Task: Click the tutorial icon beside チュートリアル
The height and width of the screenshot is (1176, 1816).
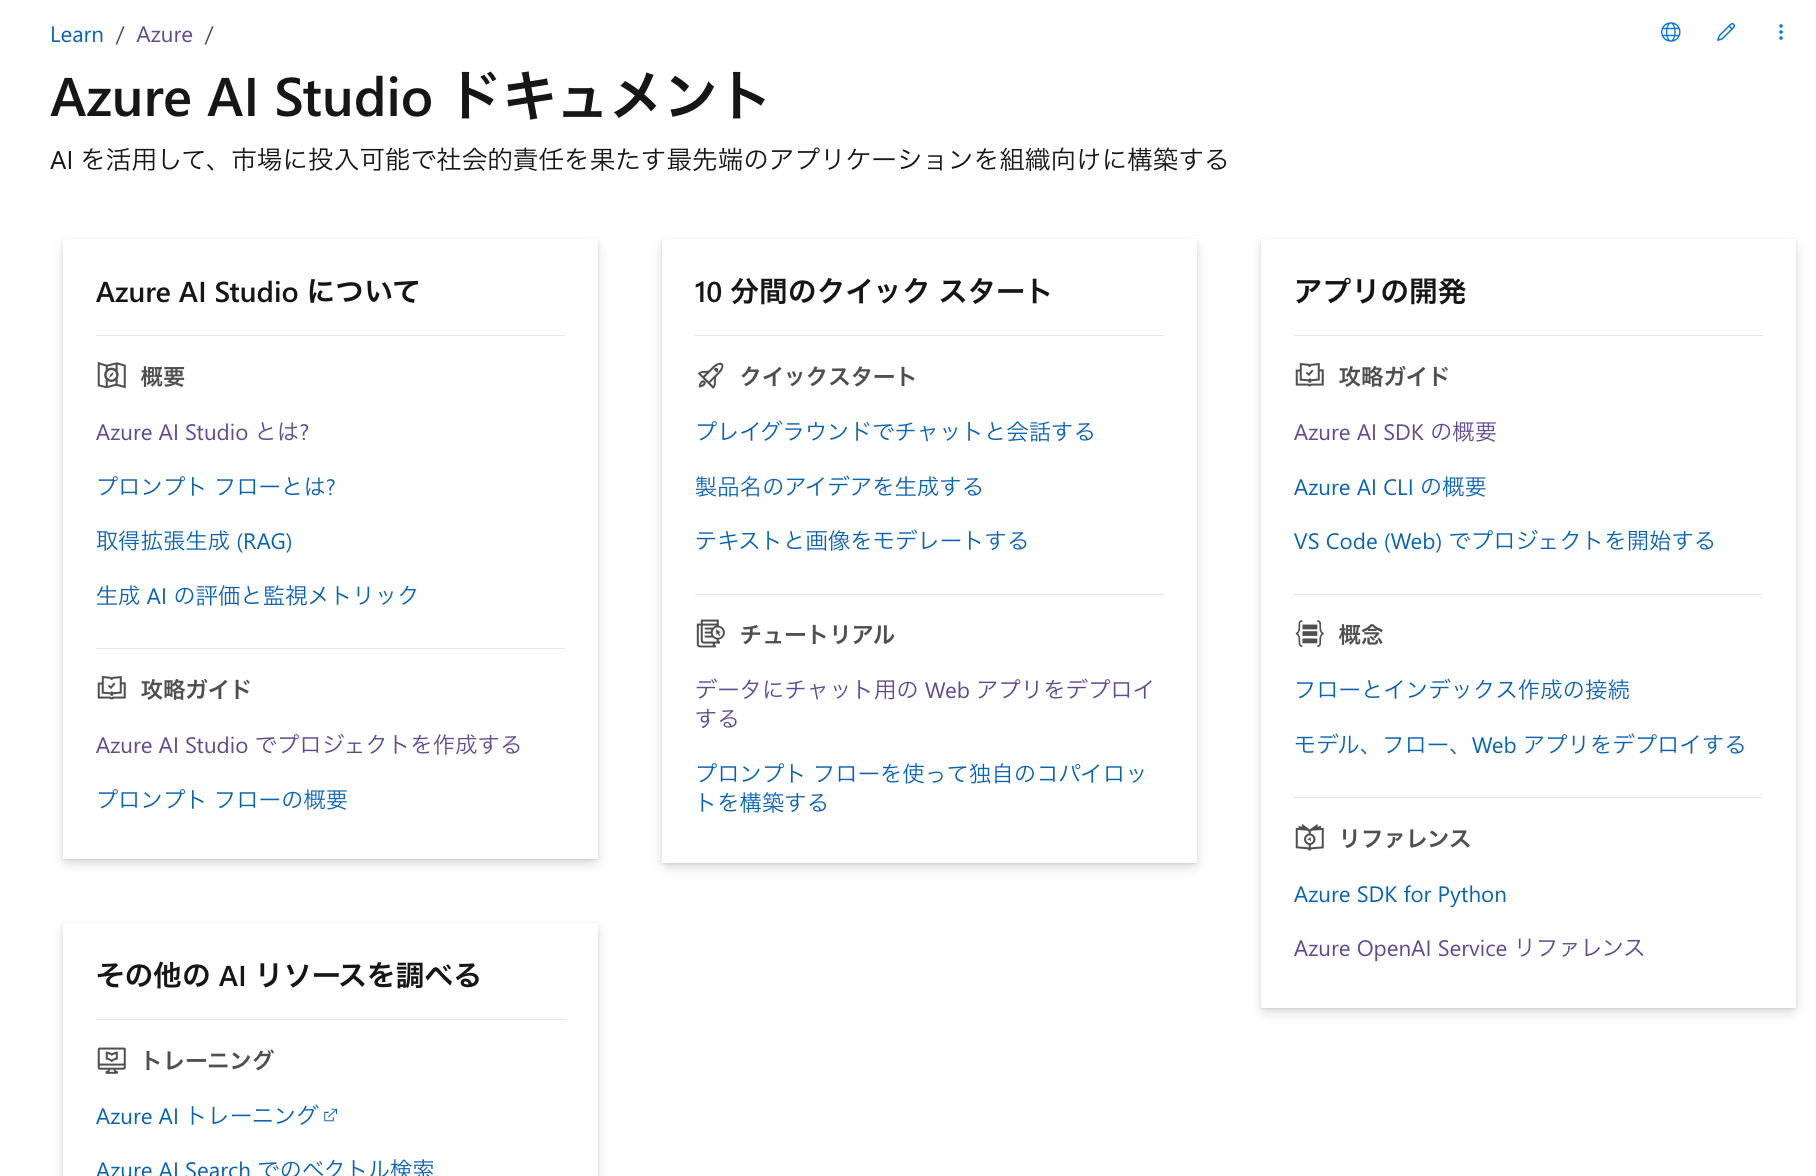Action: tap(710, 633)
